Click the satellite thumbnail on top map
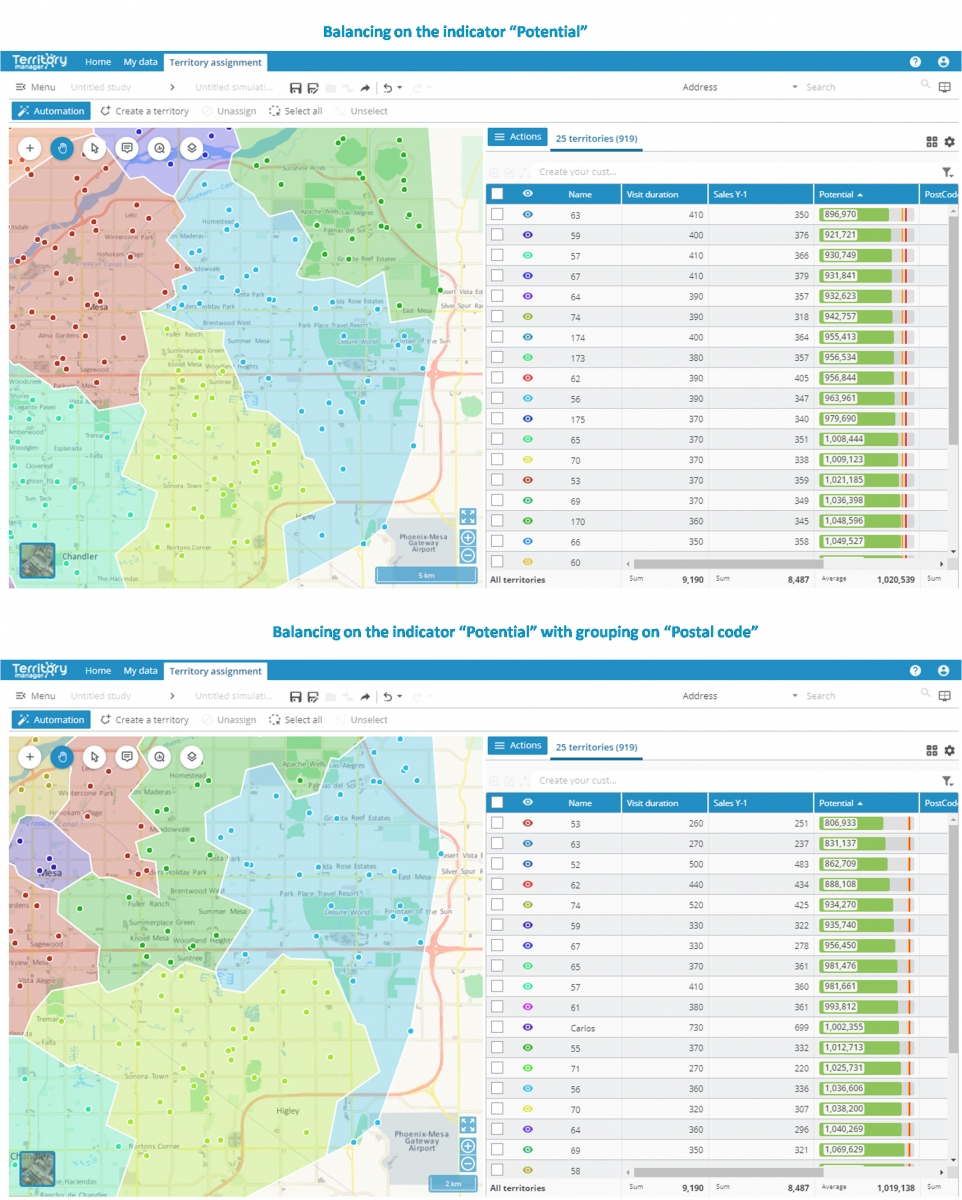The width and height of the screenshot is (962, 1200). coord(38,560)
